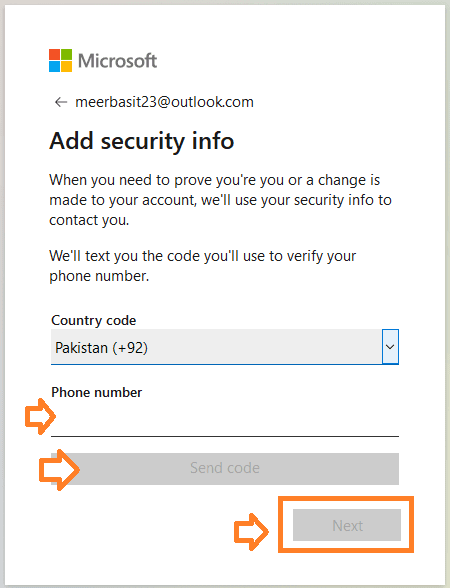Click orange arrow pointing at Next button

[x=251, y=532]
